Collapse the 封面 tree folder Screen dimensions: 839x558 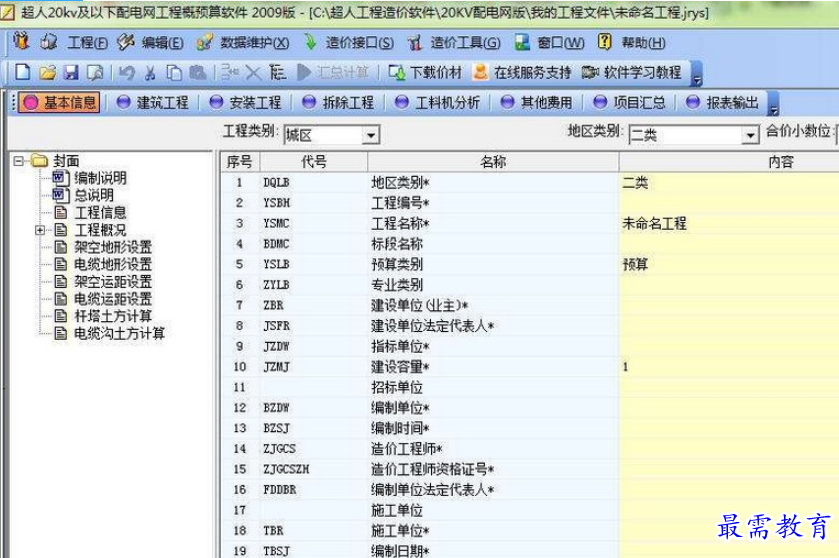[19, 161]
